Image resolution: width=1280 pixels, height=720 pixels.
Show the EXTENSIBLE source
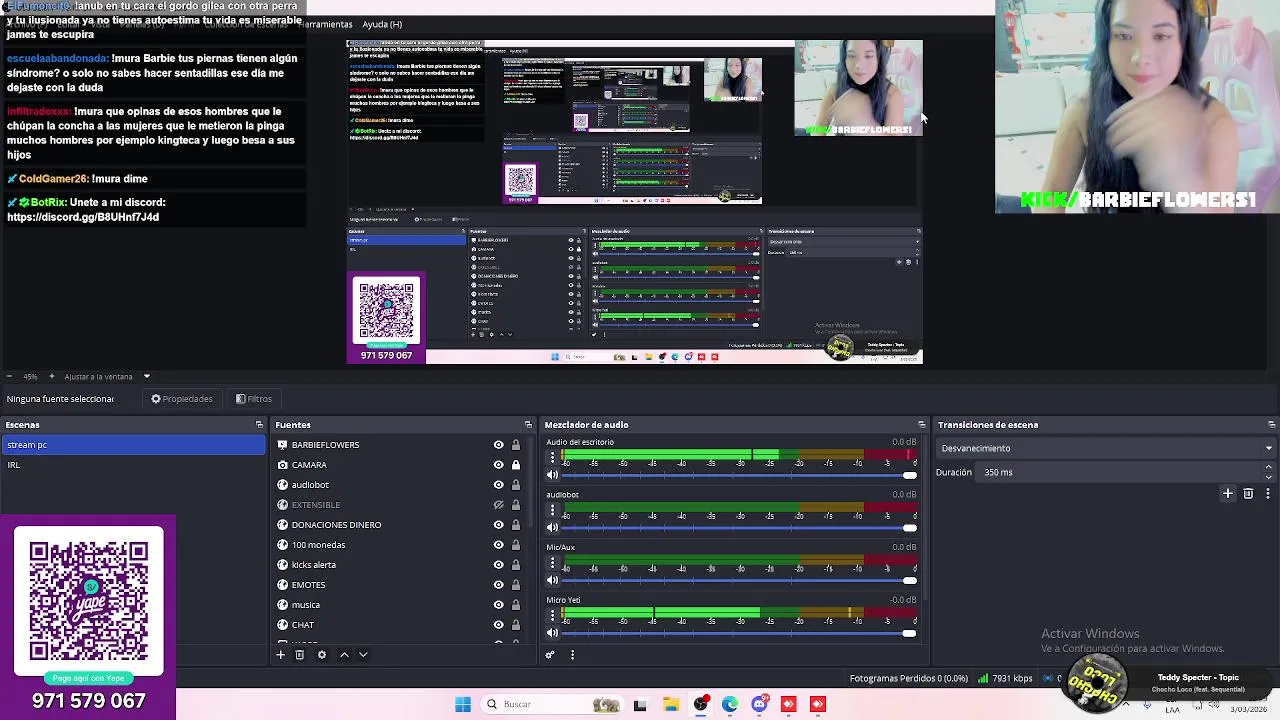tap(498, 505)
